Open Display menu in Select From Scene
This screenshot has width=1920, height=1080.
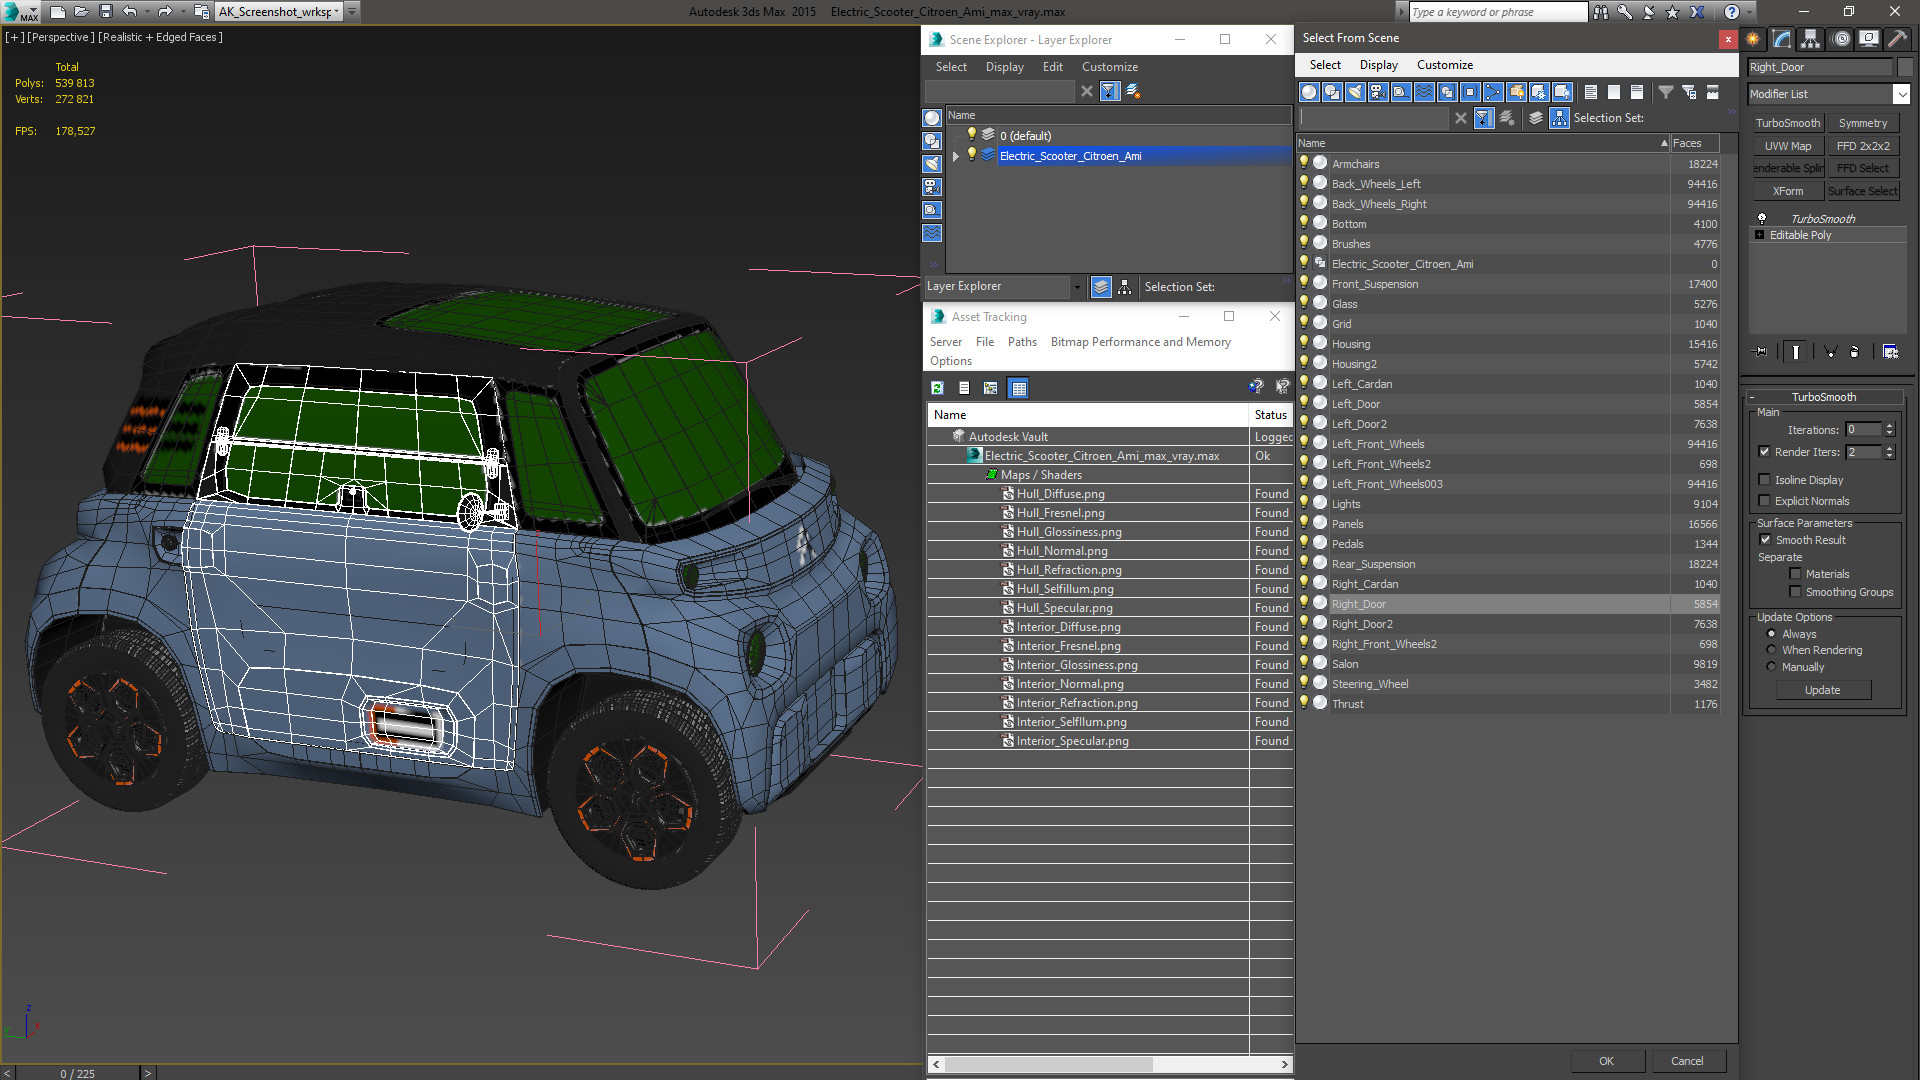(1378, 65)
